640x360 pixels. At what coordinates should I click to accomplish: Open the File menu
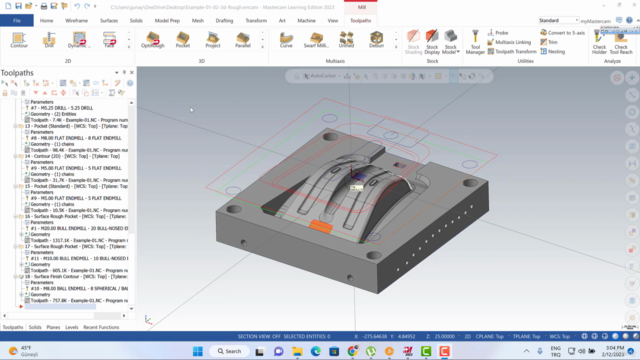17,20
